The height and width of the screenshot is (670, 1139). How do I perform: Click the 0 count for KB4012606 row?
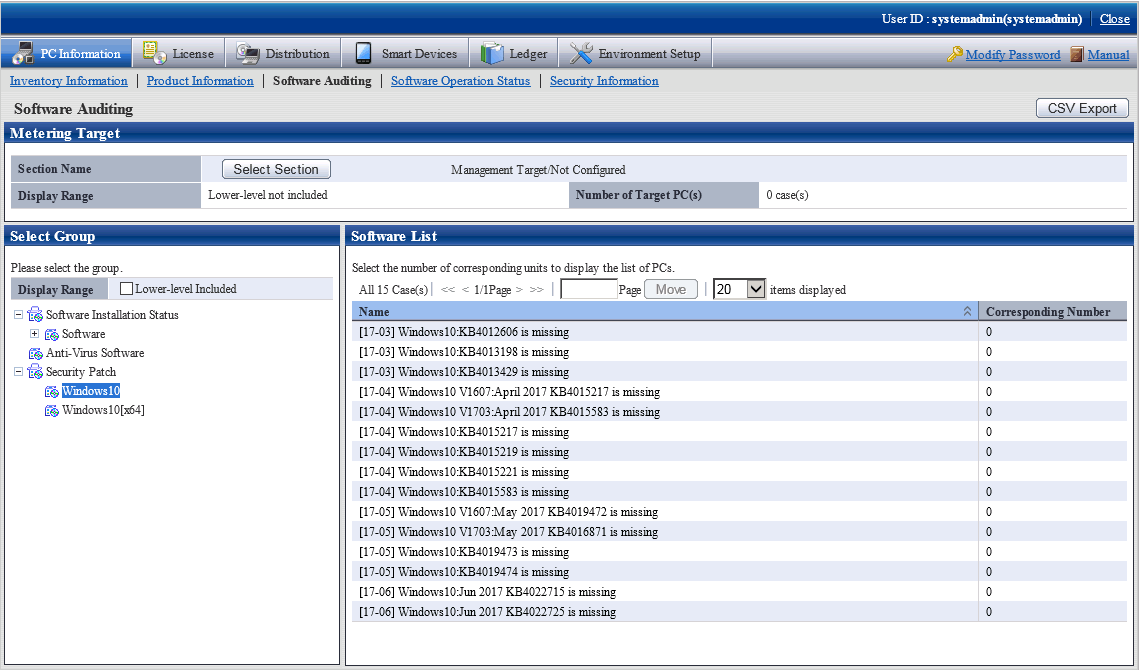(x=989, y=331)
